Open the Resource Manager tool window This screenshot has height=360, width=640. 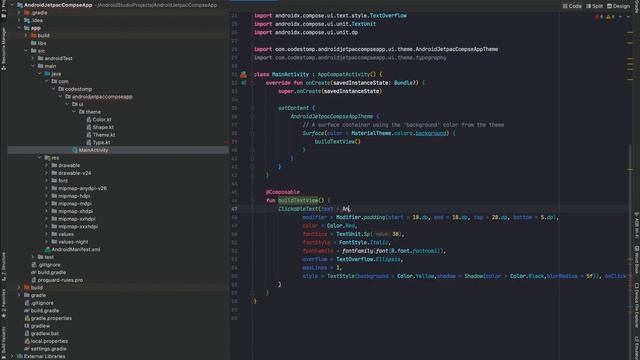pyautogui.click(x=3, y=48)
